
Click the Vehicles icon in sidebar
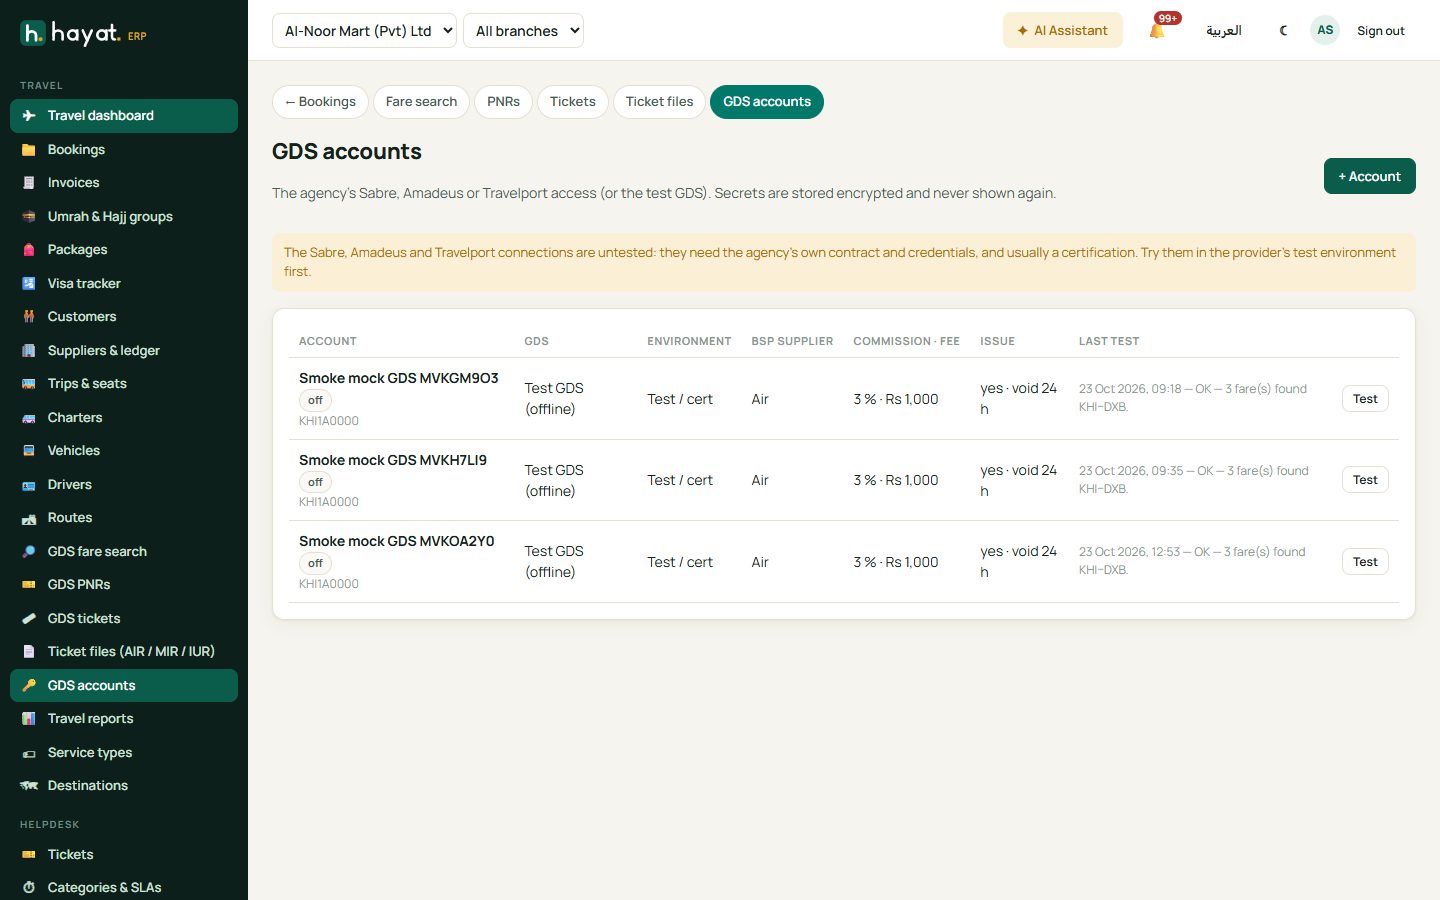29,451
